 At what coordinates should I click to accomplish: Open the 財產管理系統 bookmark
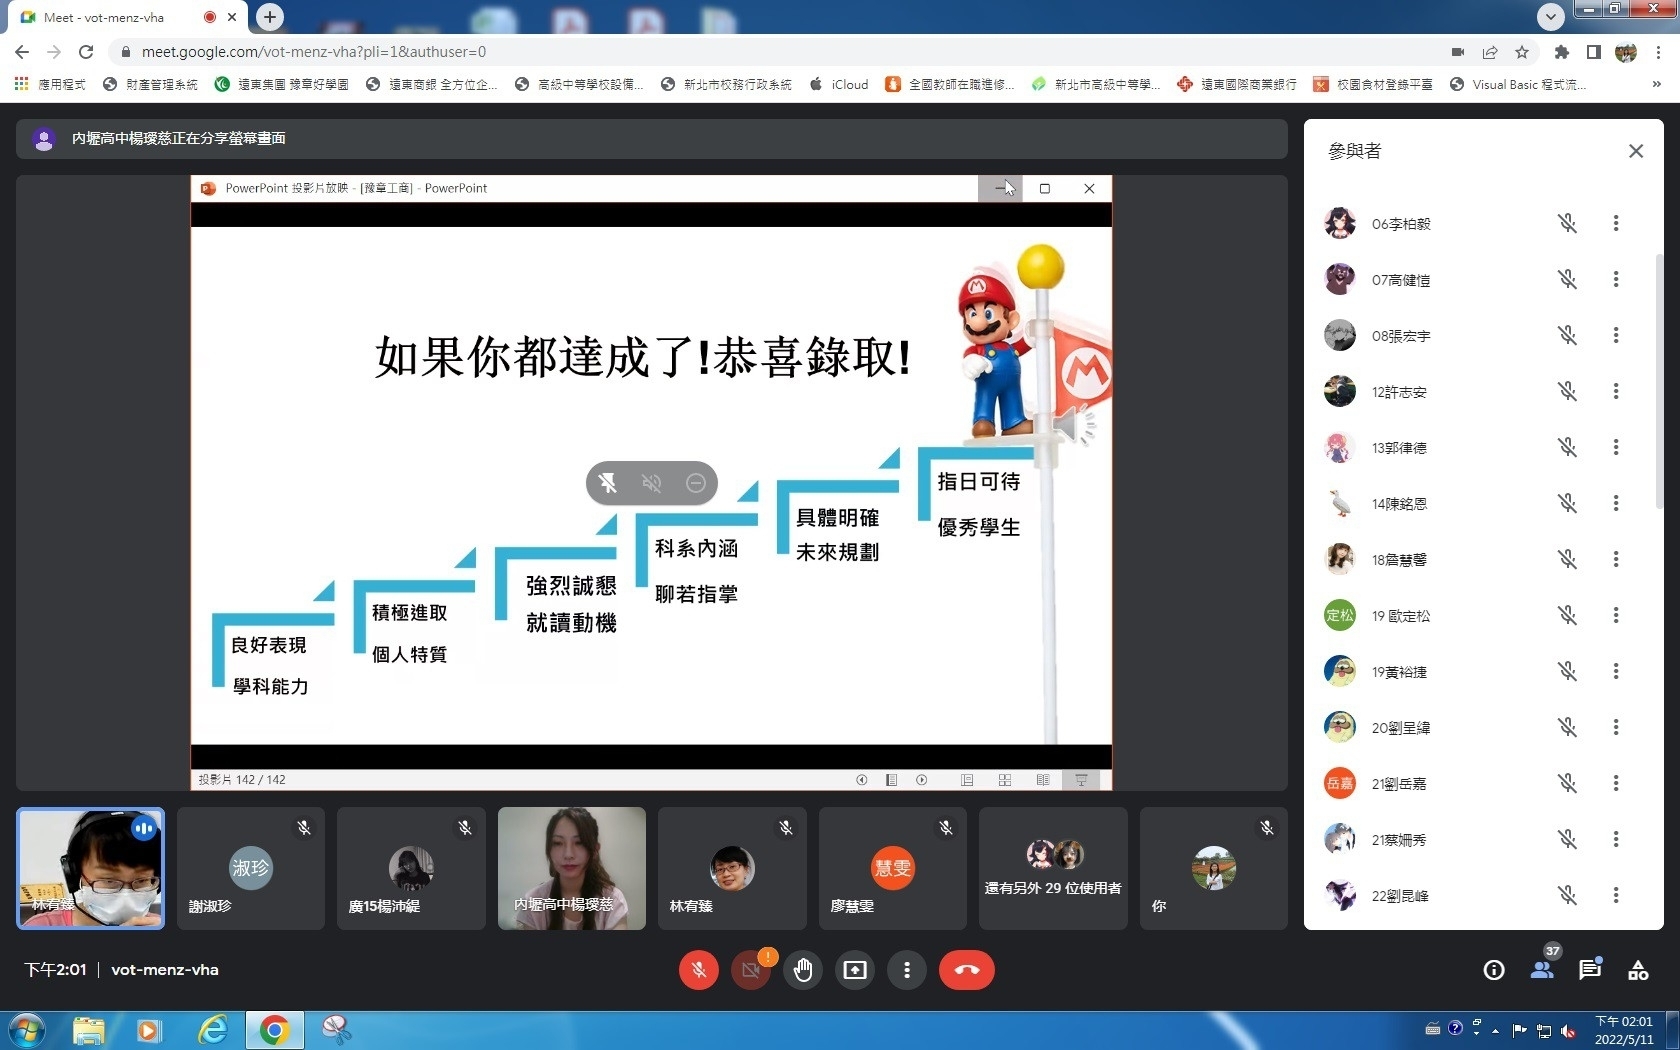pos(150,84)
